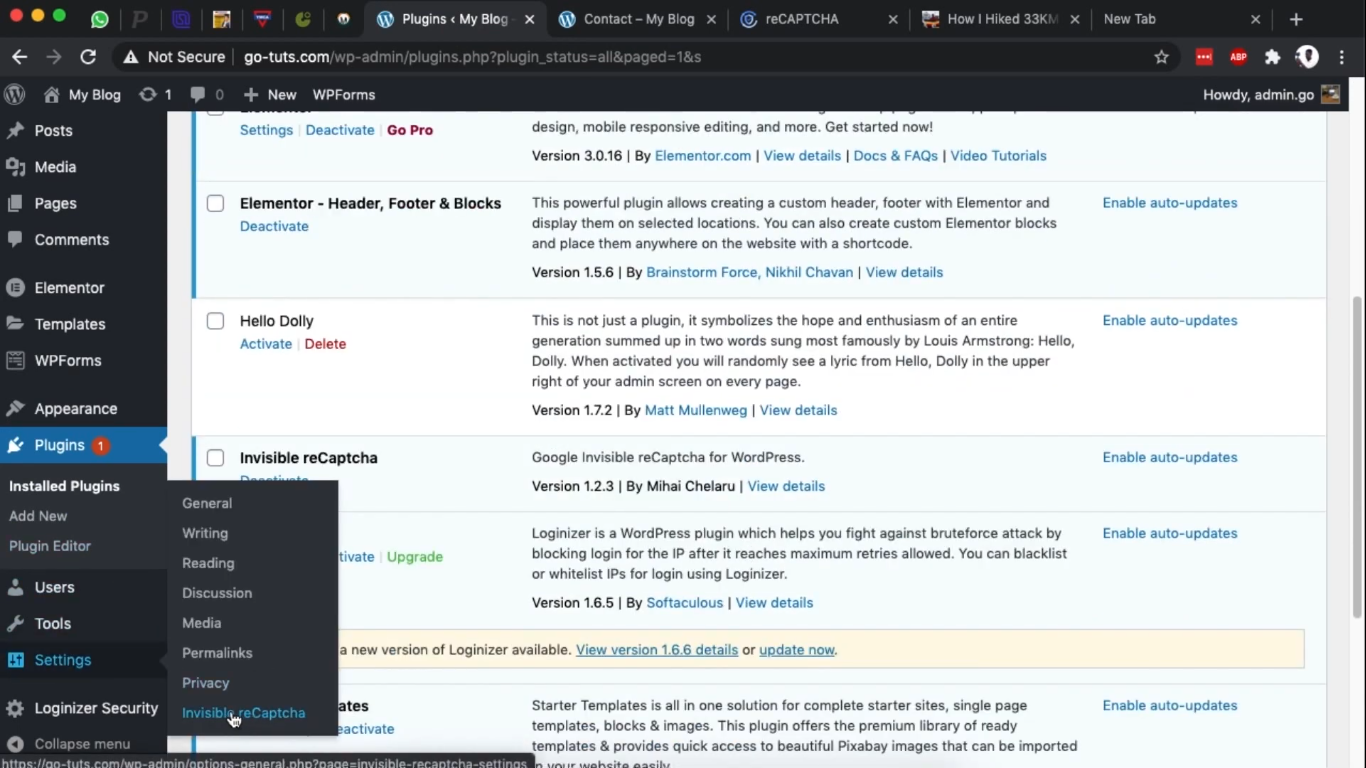
Task: Select Writing in Settings flyout
Action: [205, 533]
